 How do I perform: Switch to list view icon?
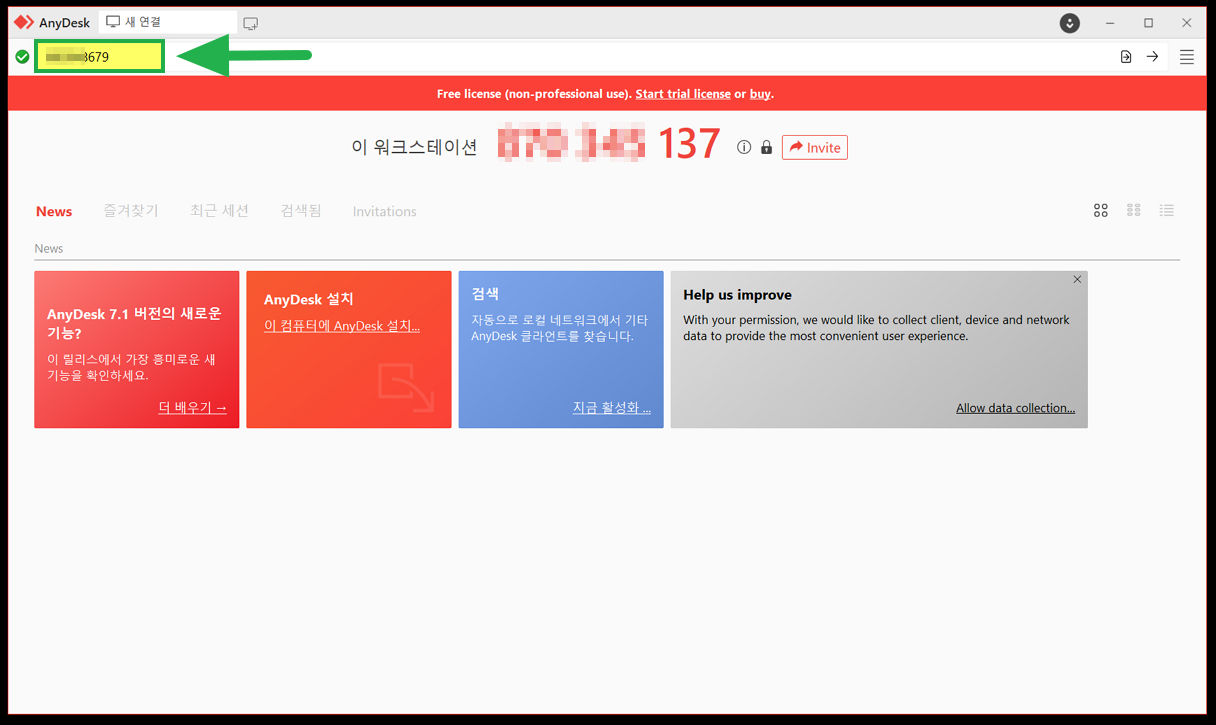tap(1167, 210)
